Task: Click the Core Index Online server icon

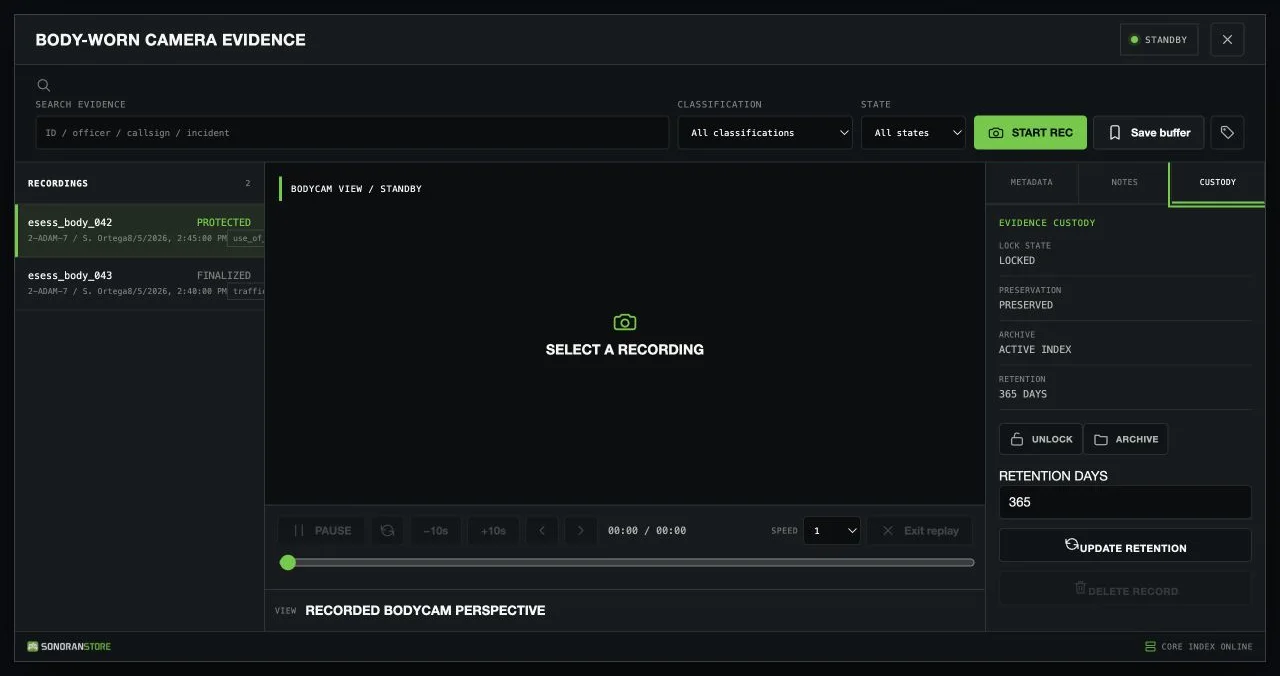Action: 1150,647
